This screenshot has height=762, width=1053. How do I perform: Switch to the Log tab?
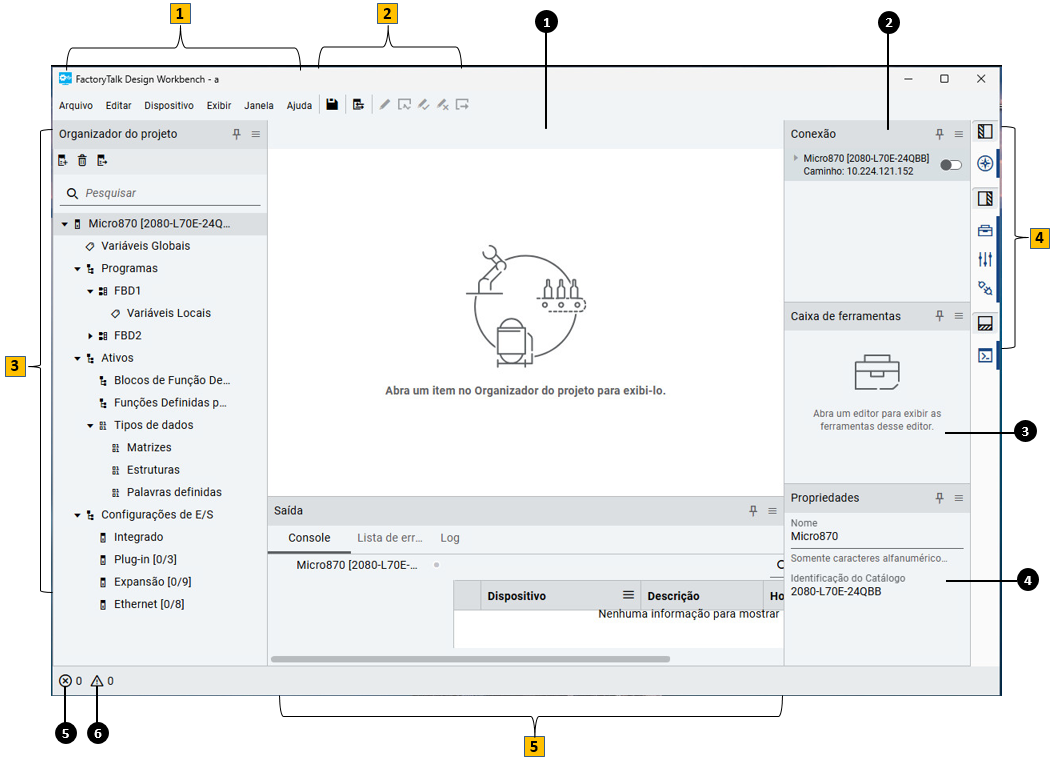450,538
